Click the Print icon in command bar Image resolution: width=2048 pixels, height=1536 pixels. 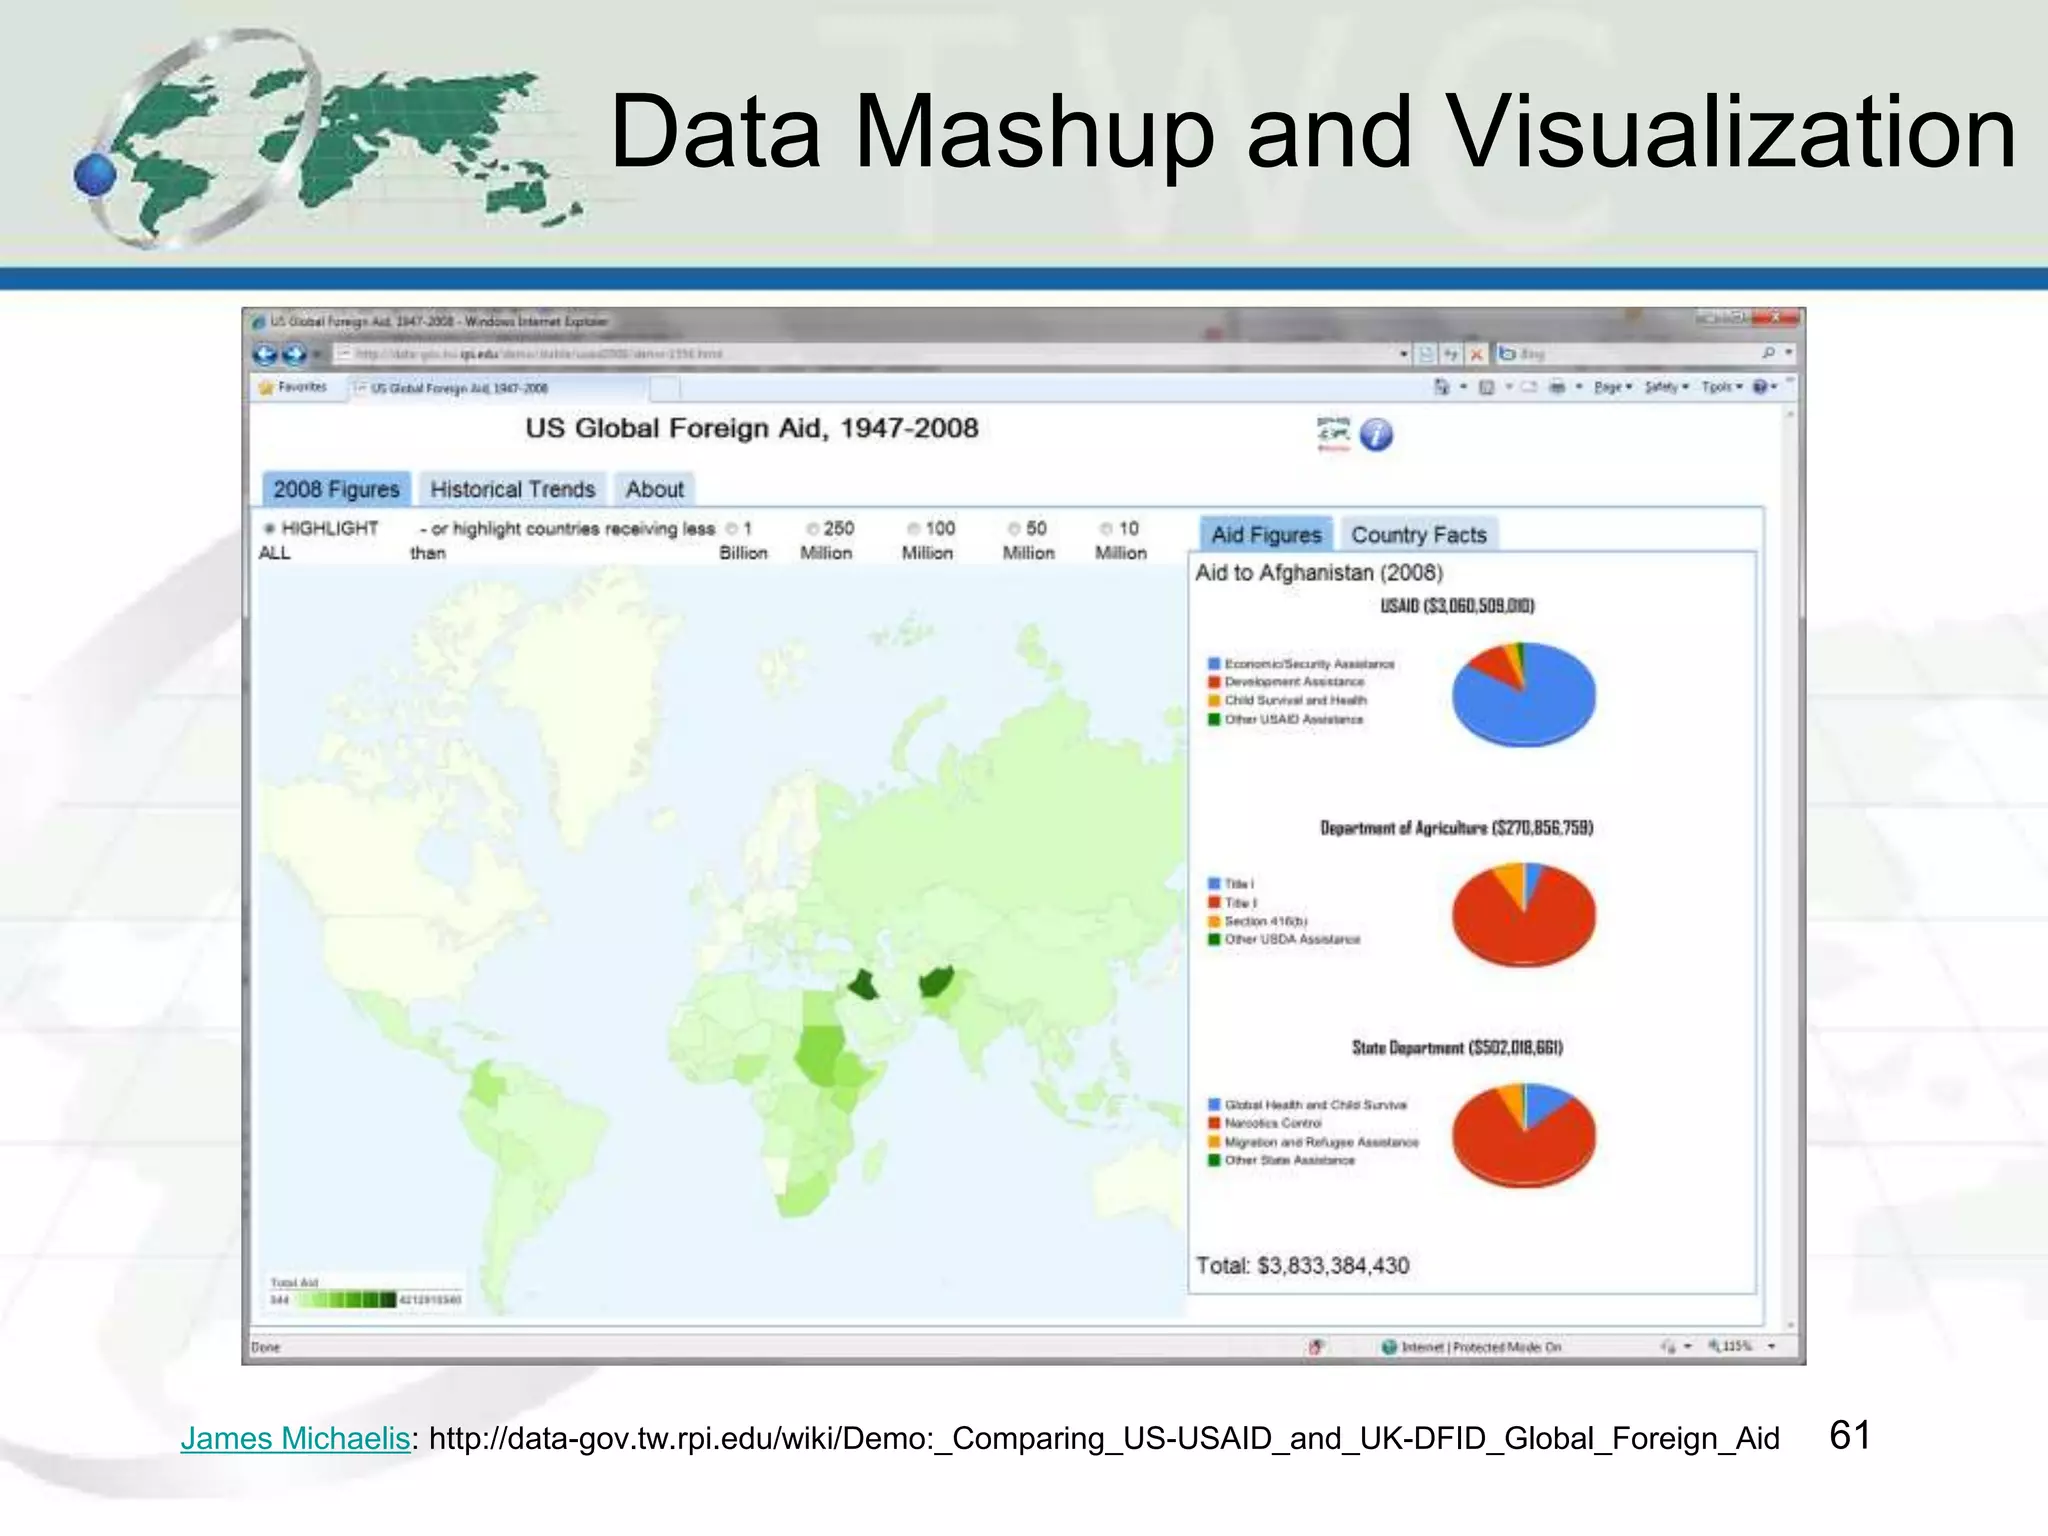(x=1557, y=387)
